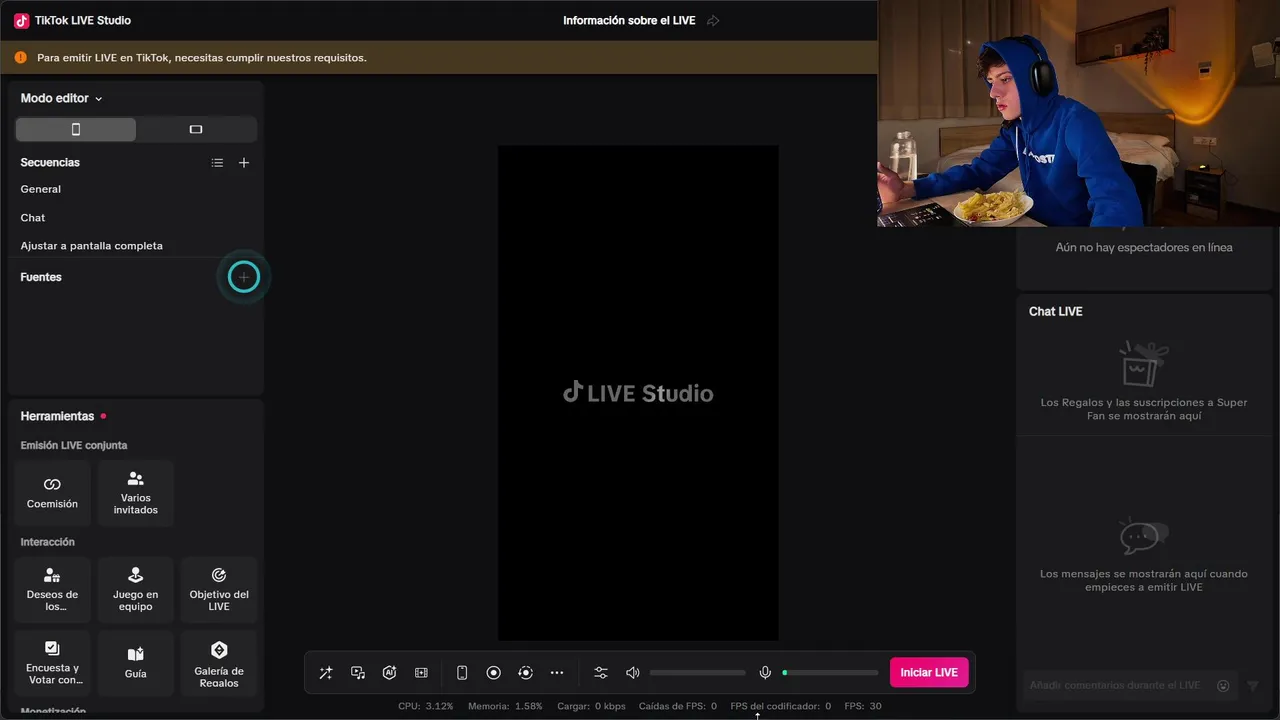Click the phone preview icon in toolbar

[x=462, y=673]
